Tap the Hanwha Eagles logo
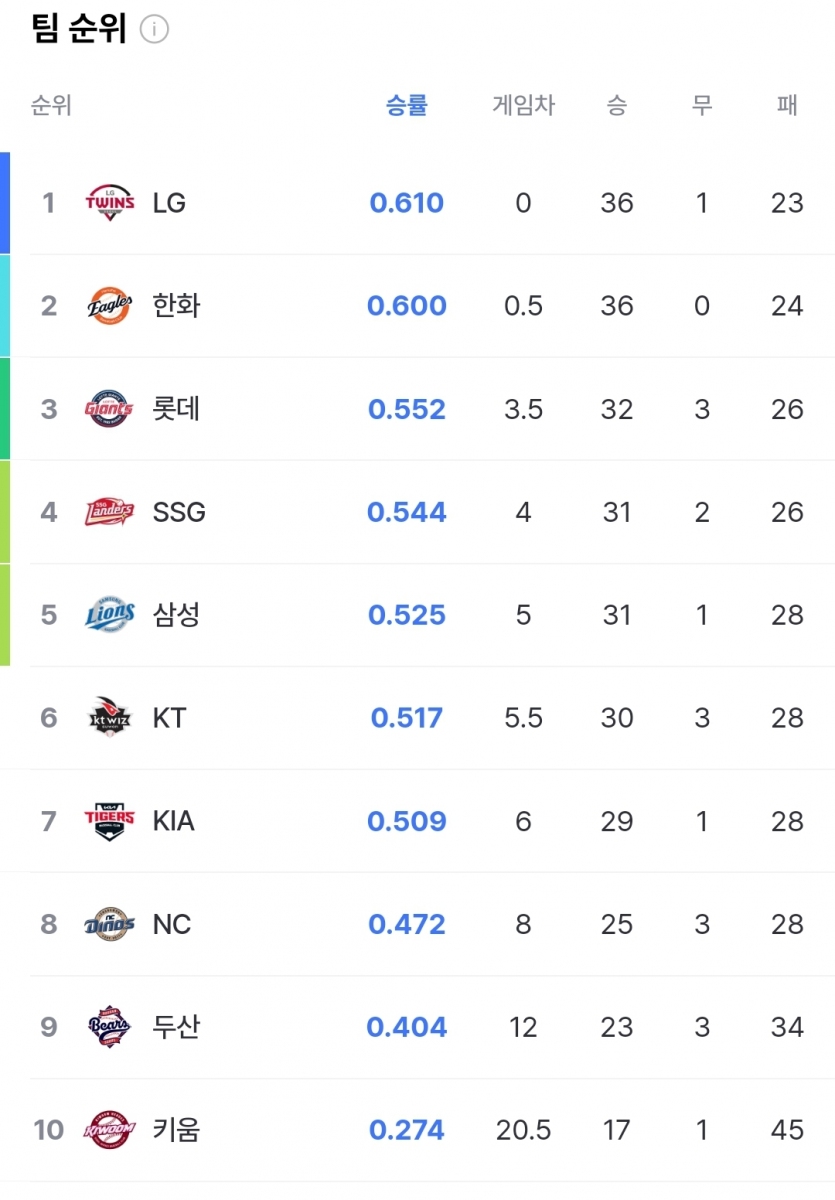The image size is (835, 1200). coord(109,306)
